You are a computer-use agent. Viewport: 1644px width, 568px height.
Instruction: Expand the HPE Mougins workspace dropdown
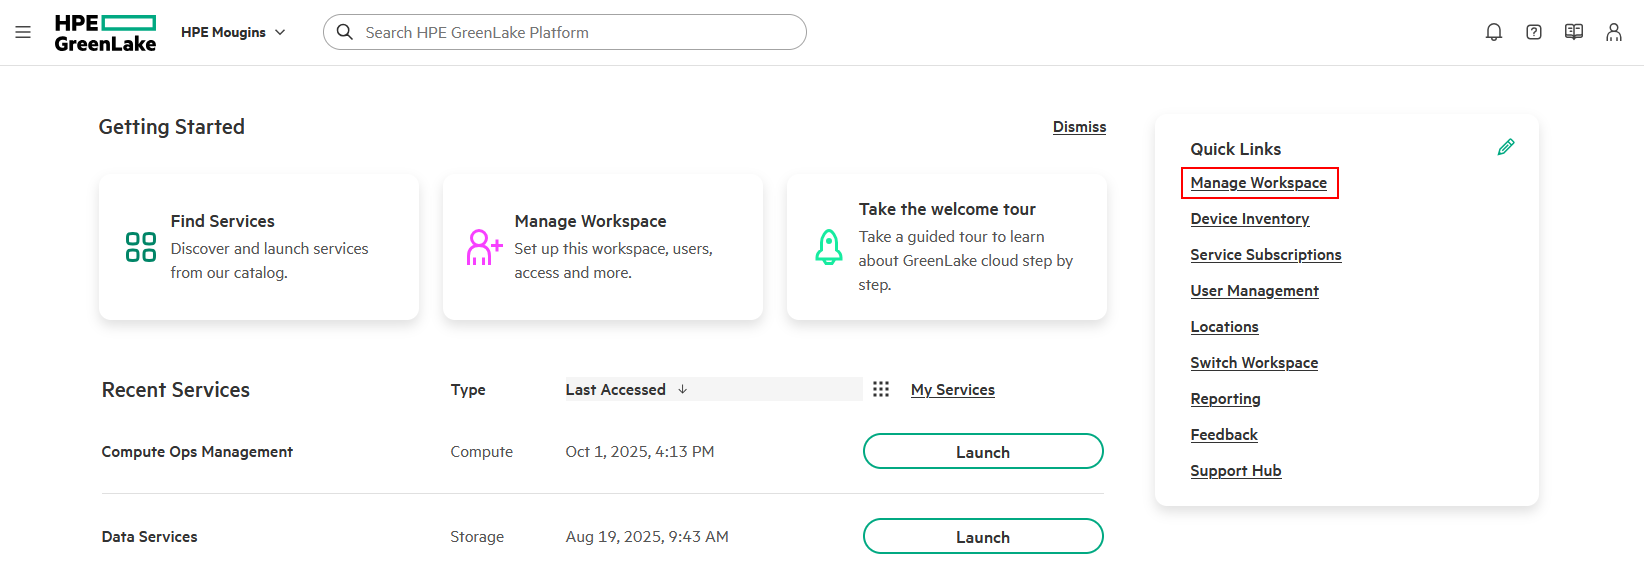tap(233, 32)
